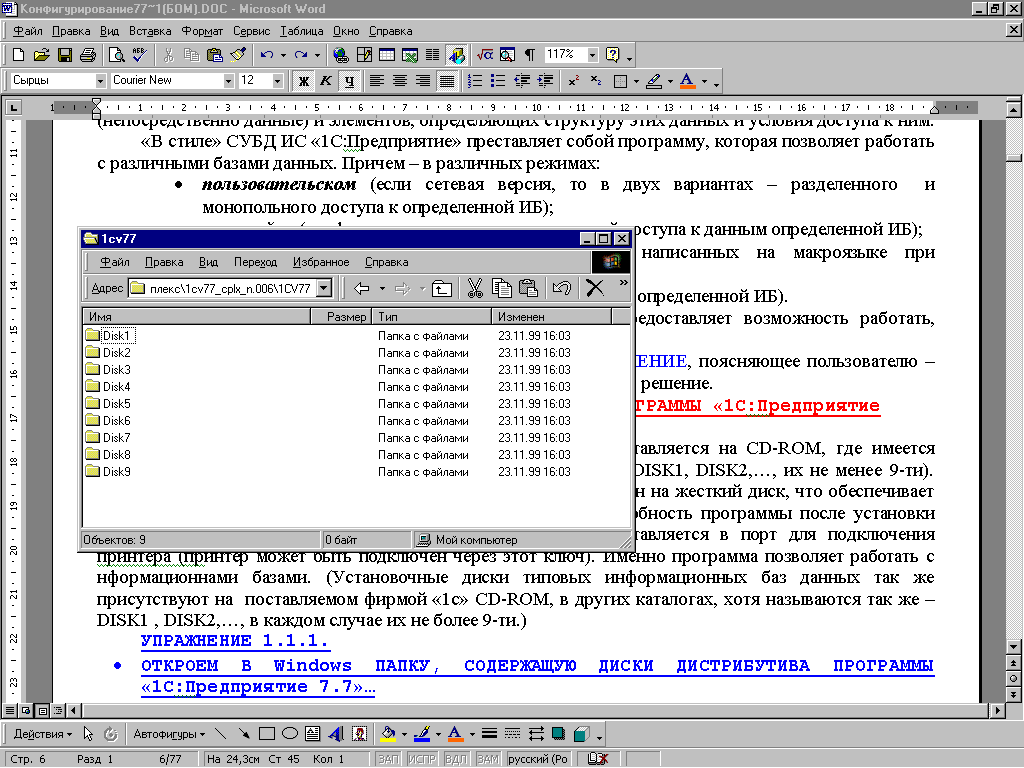The width and height of the screenshot is (1024, 768).
Task: Toggle ИСПР track changes in status bar
Action: 422,759
